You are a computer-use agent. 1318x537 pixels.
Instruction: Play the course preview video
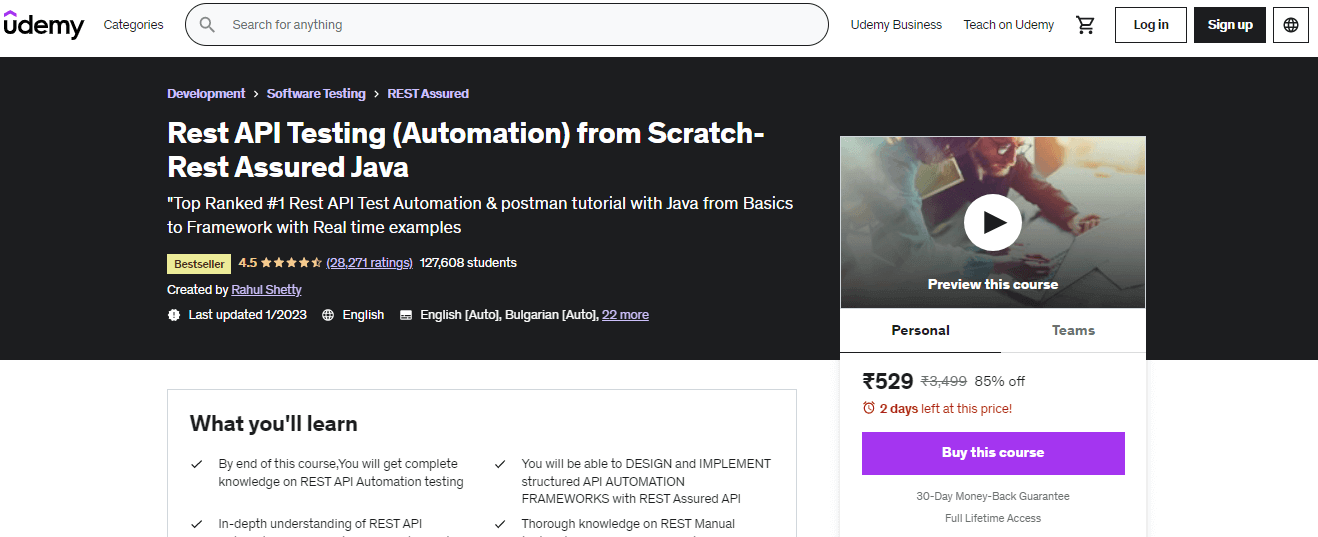(992, 222)
